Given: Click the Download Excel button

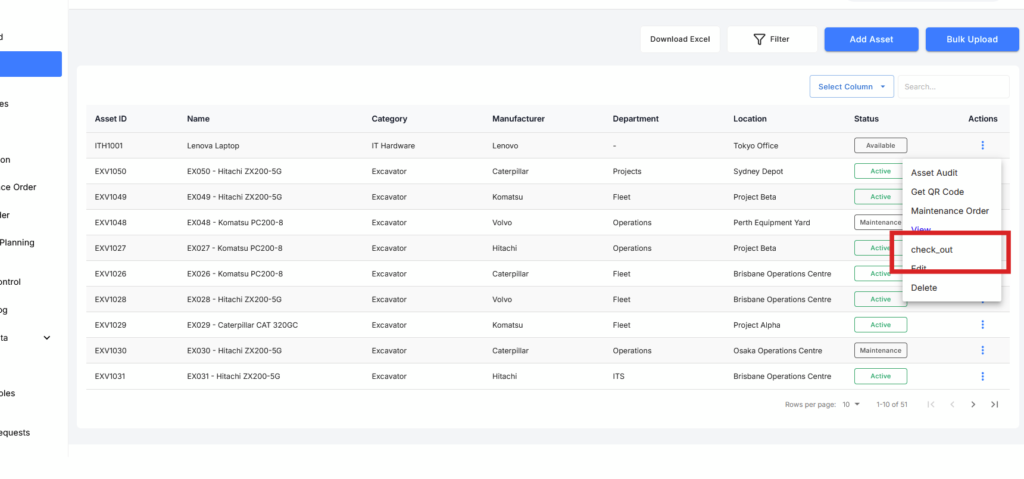Looking at the screenshot, I should (x=680, y=39).
